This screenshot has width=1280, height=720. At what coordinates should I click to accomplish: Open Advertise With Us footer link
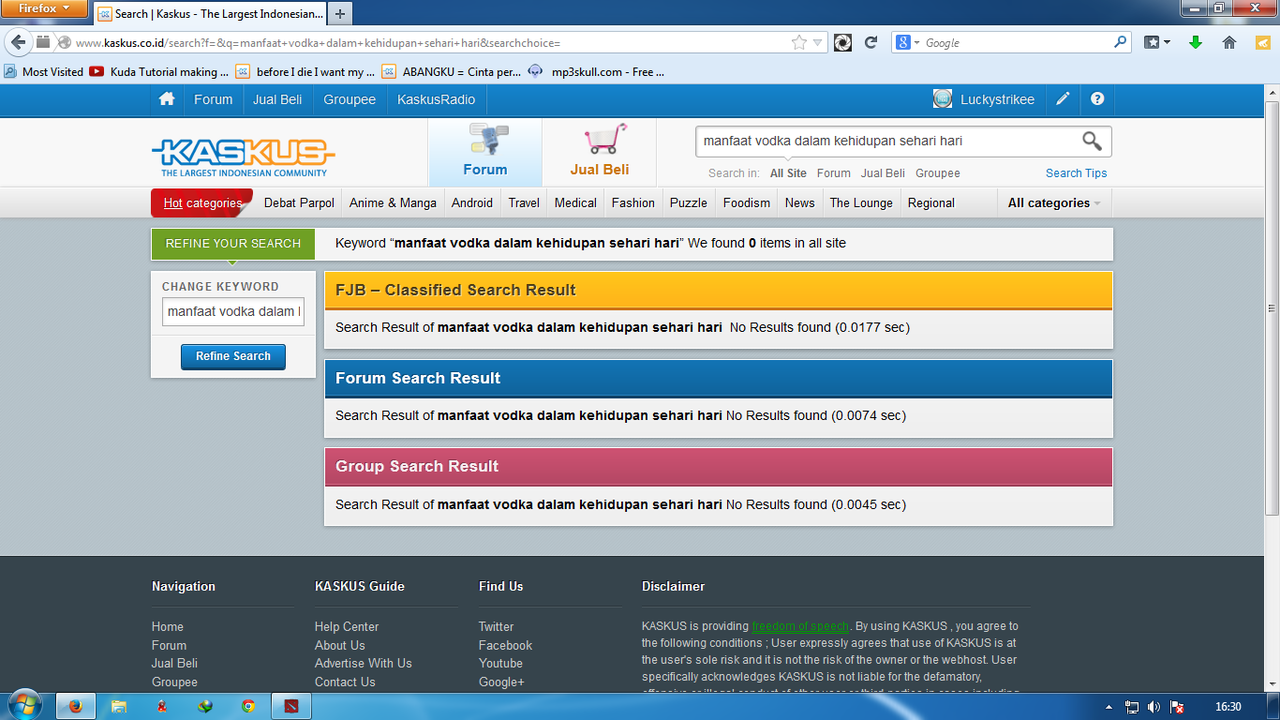(x=363, y=663)
